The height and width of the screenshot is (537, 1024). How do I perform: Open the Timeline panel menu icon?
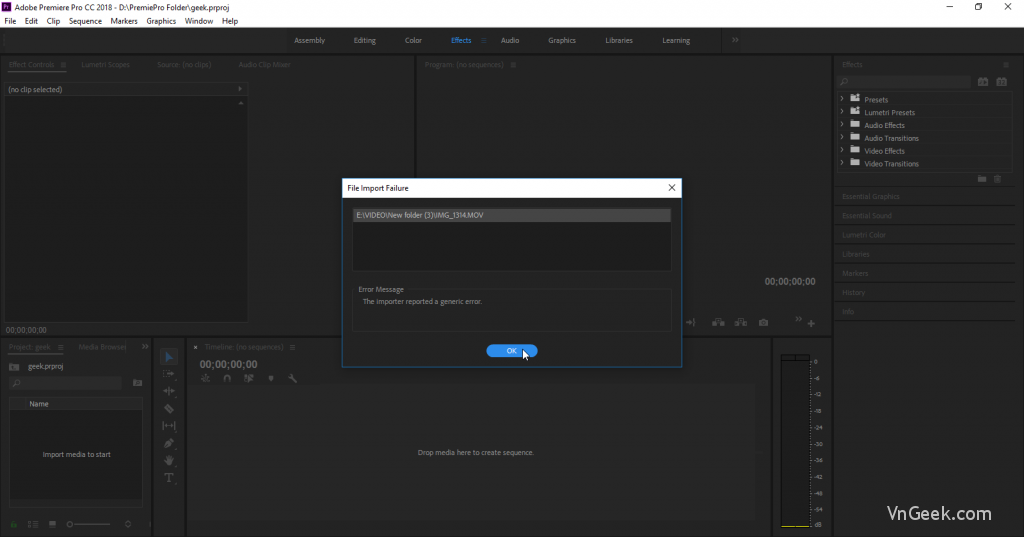(293, 347)
